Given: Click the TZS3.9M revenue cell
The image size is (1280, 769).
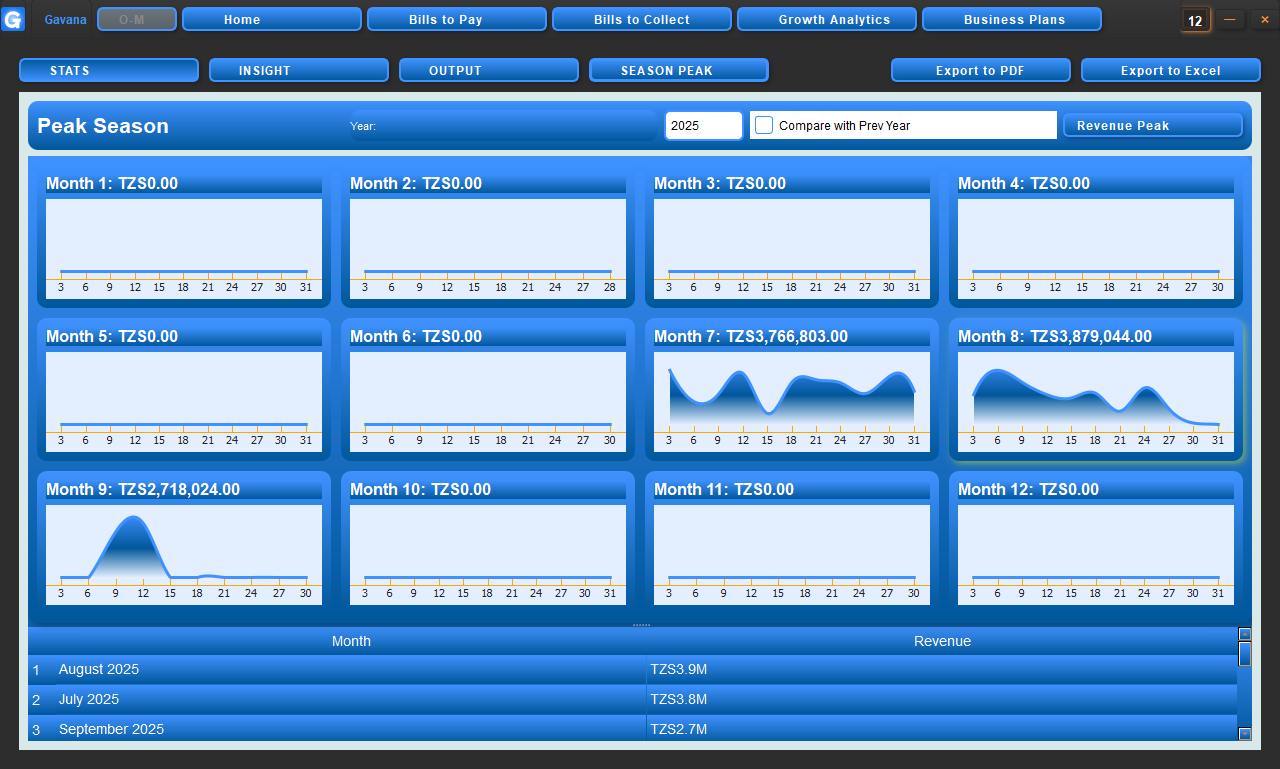Looking at the screenshot, I should pos(942,669).
